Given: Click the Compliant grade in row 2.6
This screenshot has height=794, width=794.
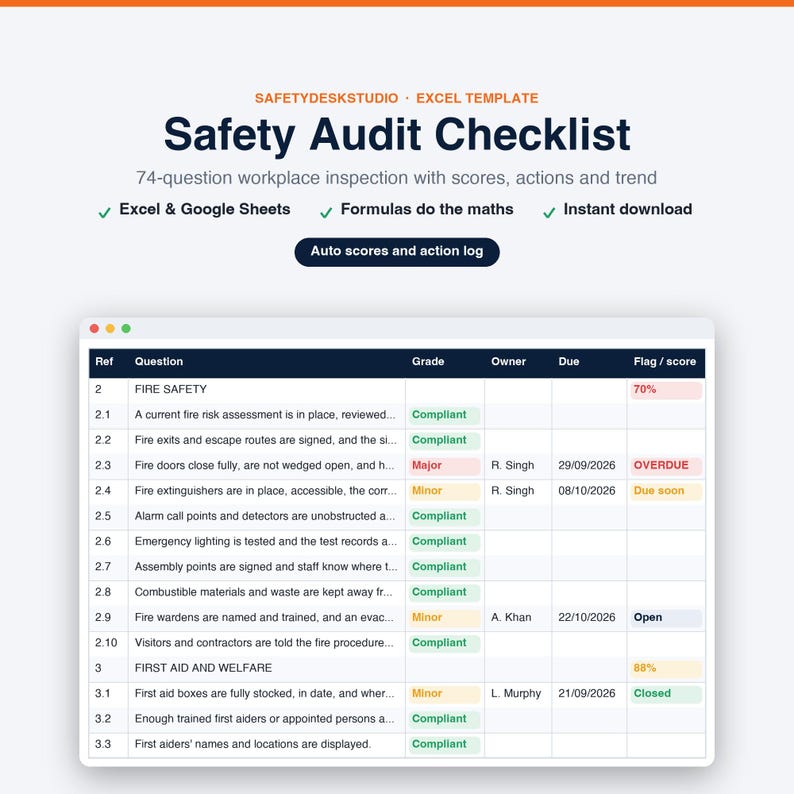Looking at the screenshot, I should coord(444,542).
